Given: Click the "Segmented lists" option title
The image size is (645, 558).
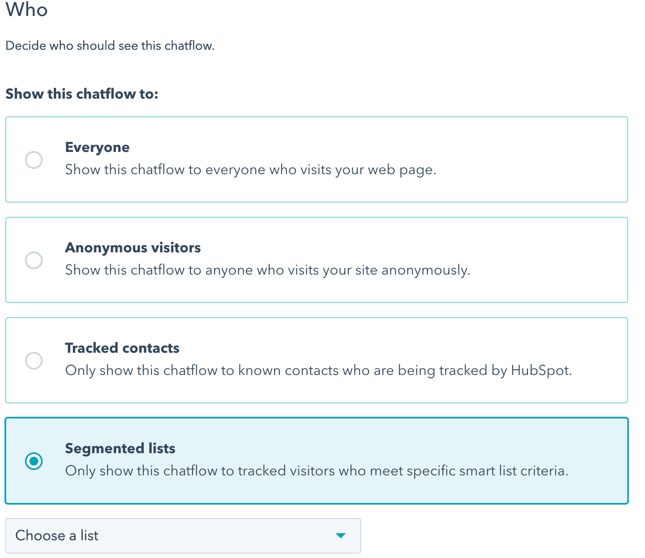Looking at the screenshot, I should 120,448.
